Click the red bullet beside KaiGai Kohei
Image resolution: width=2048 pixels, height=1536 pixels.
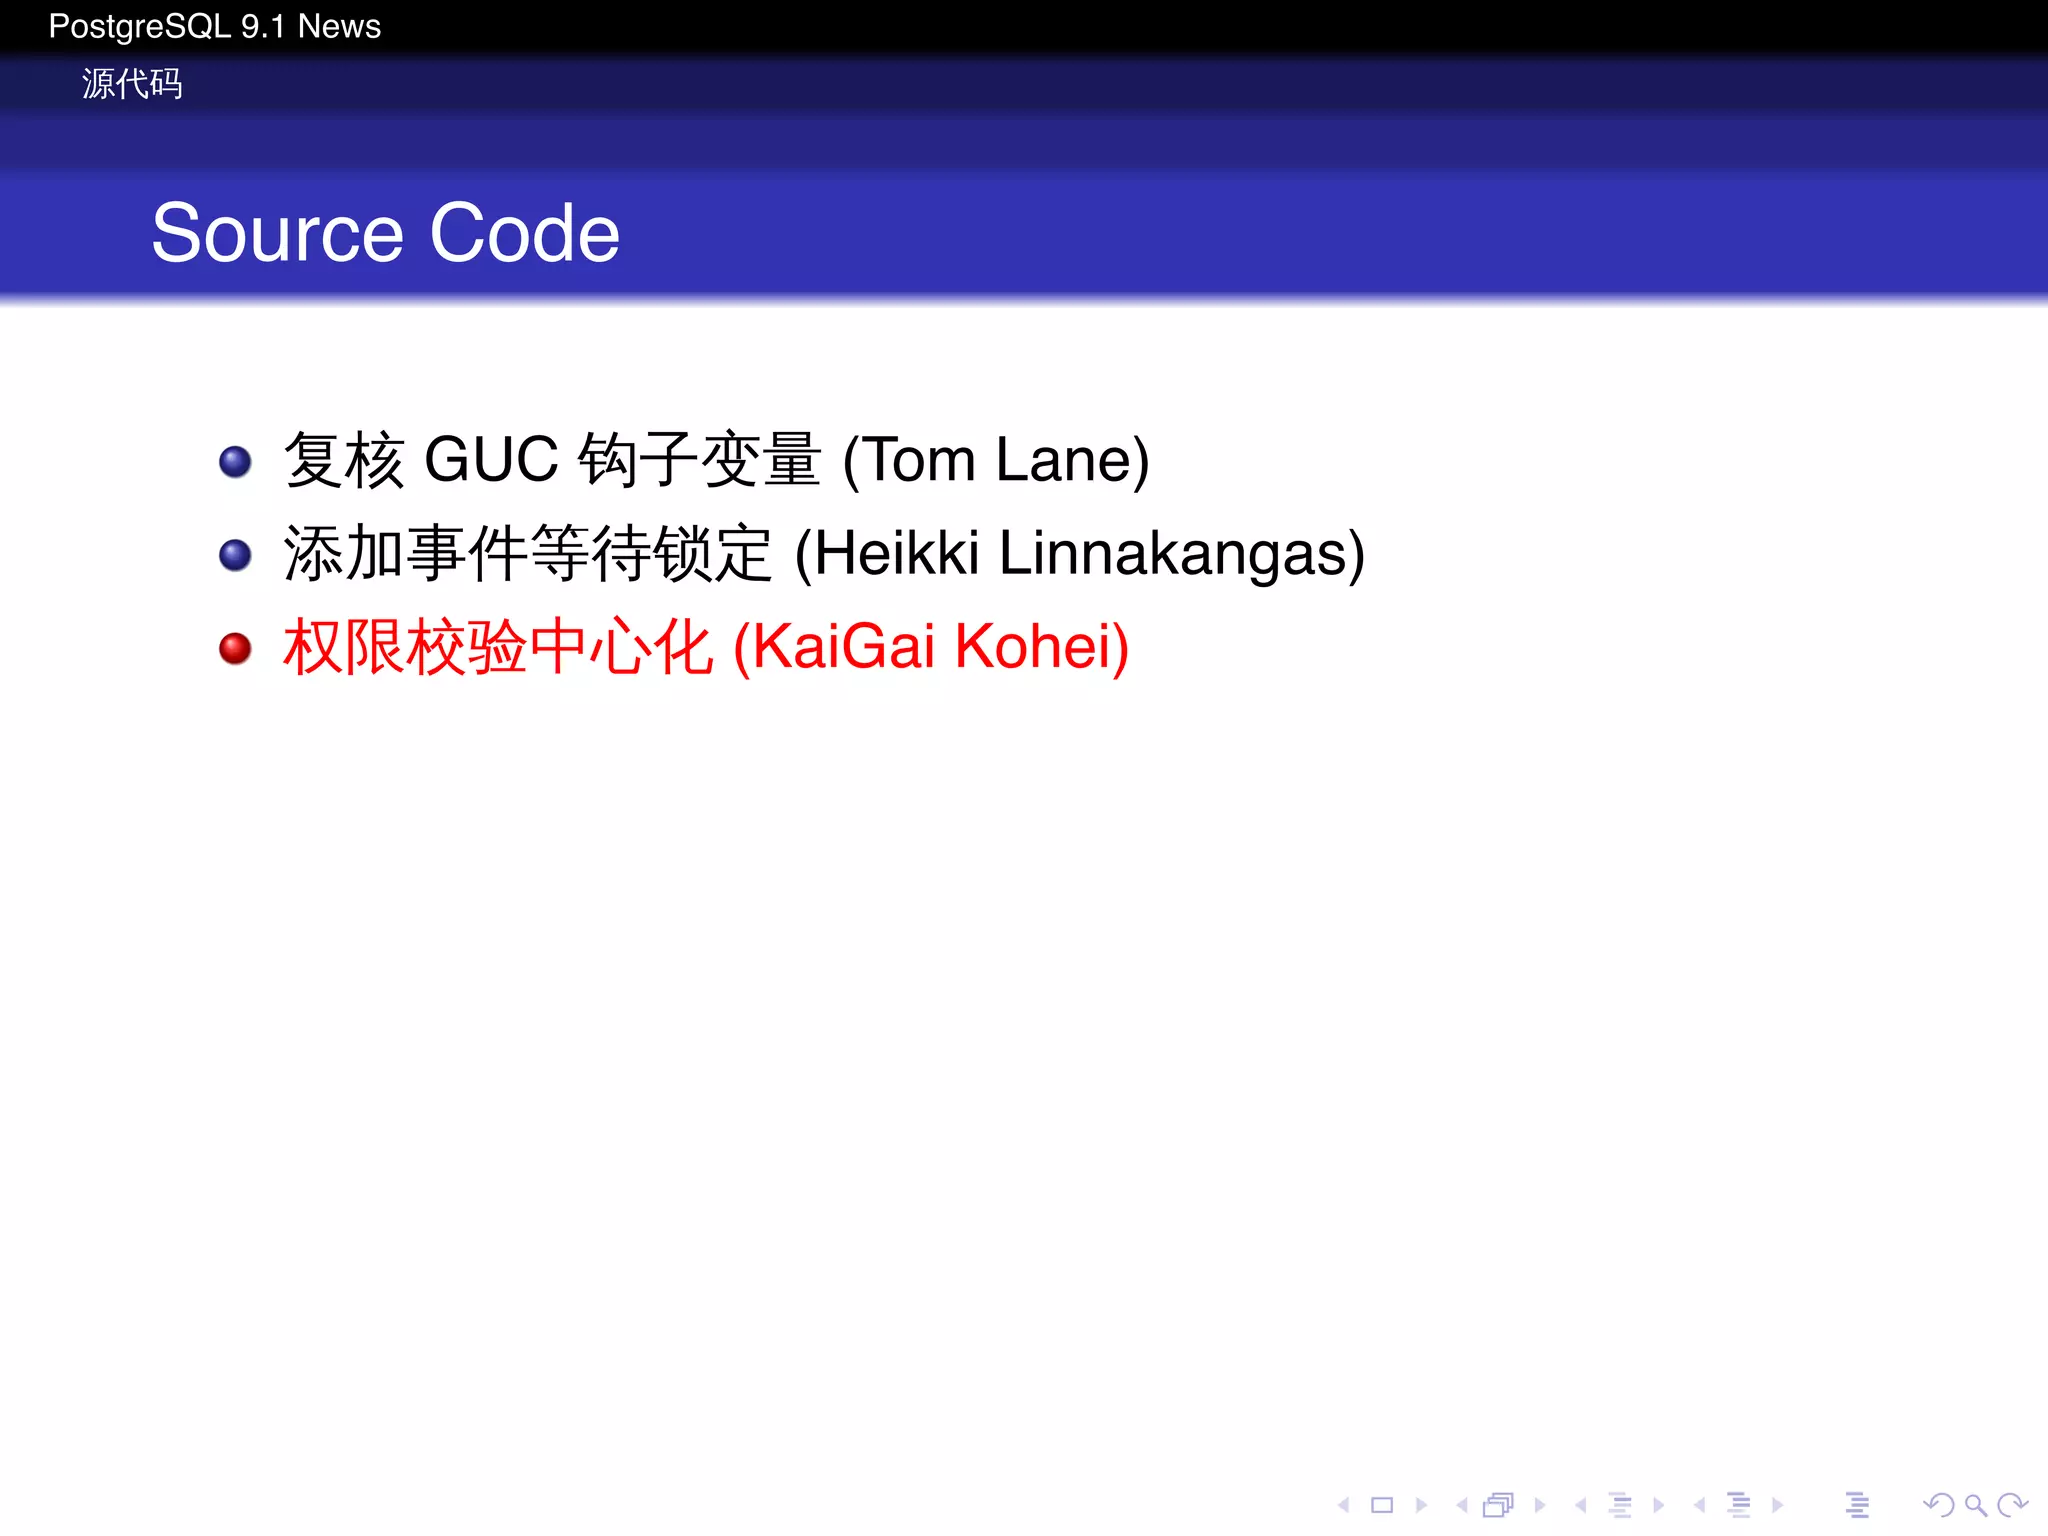[235, 649]
